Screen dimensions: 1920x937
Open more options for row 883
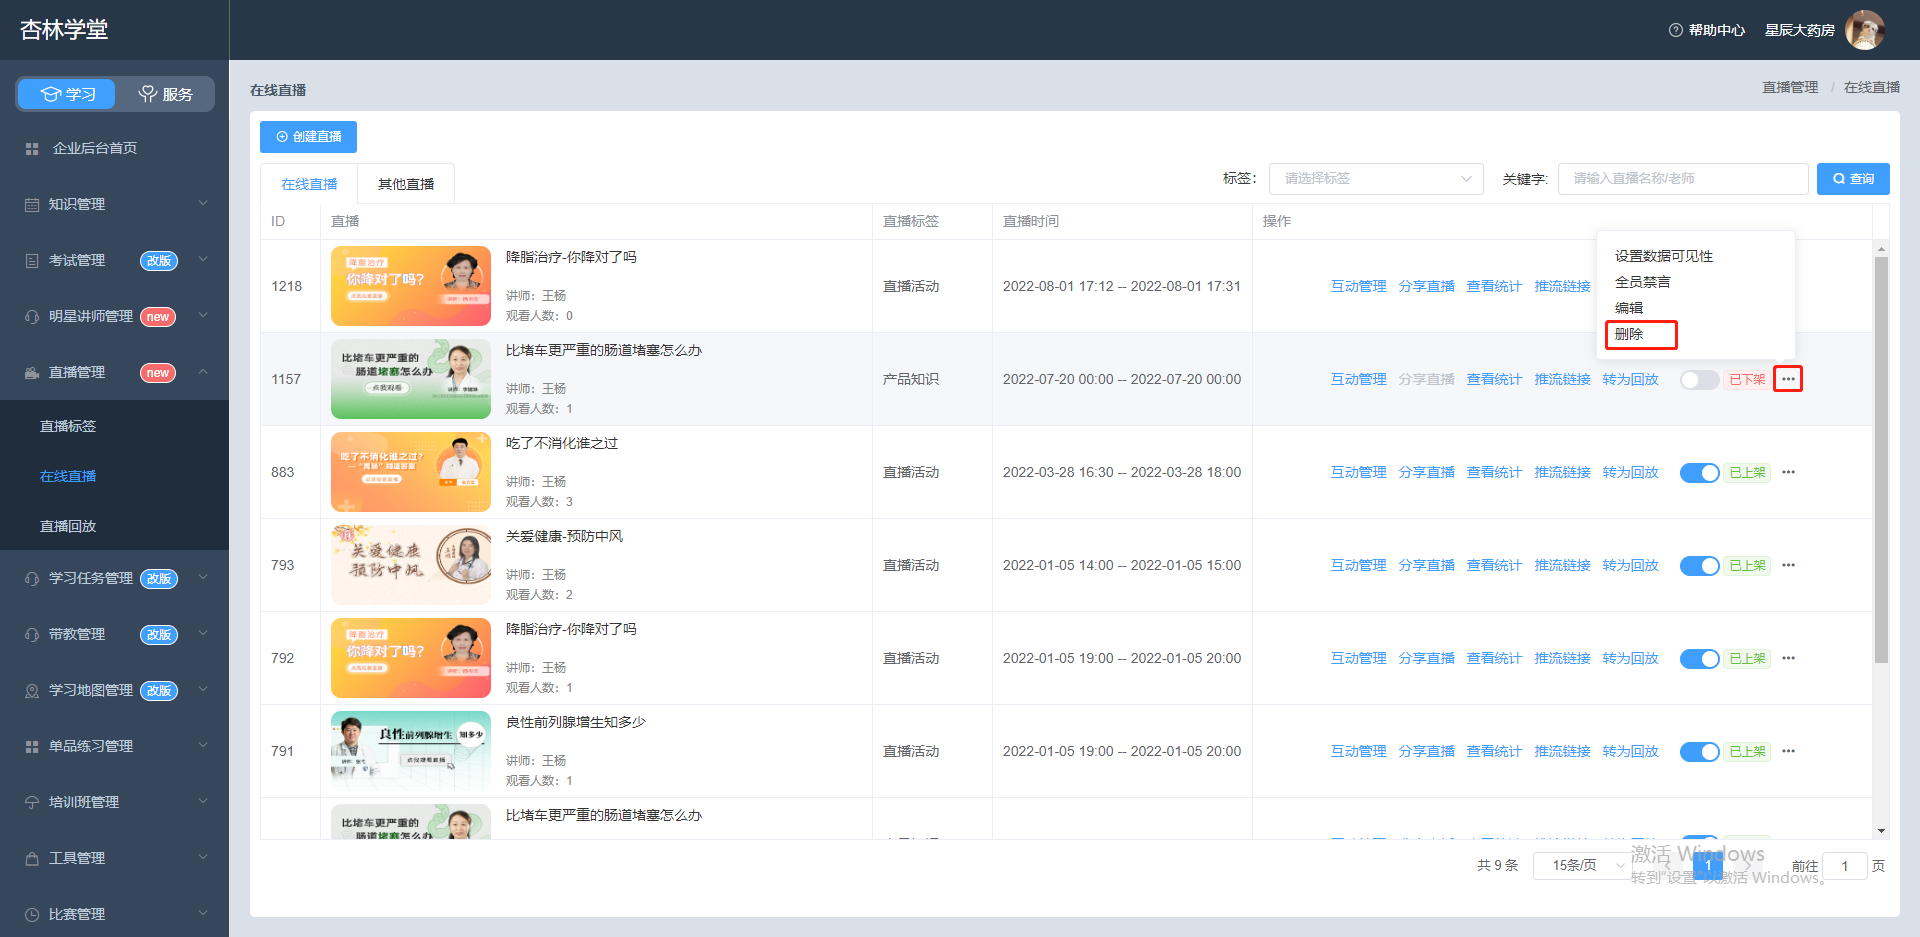(x=1788, y=472)
